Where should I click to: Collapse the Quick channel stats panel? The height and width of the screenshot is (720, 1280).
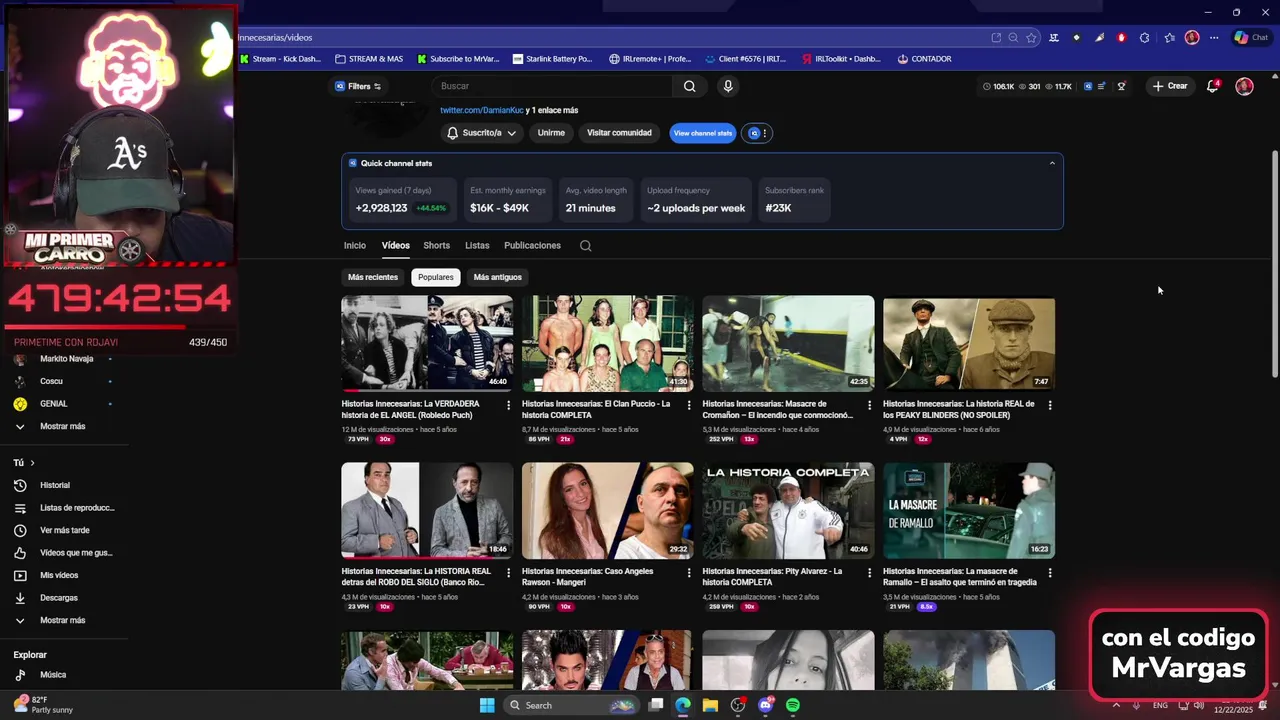point(1052,163)
